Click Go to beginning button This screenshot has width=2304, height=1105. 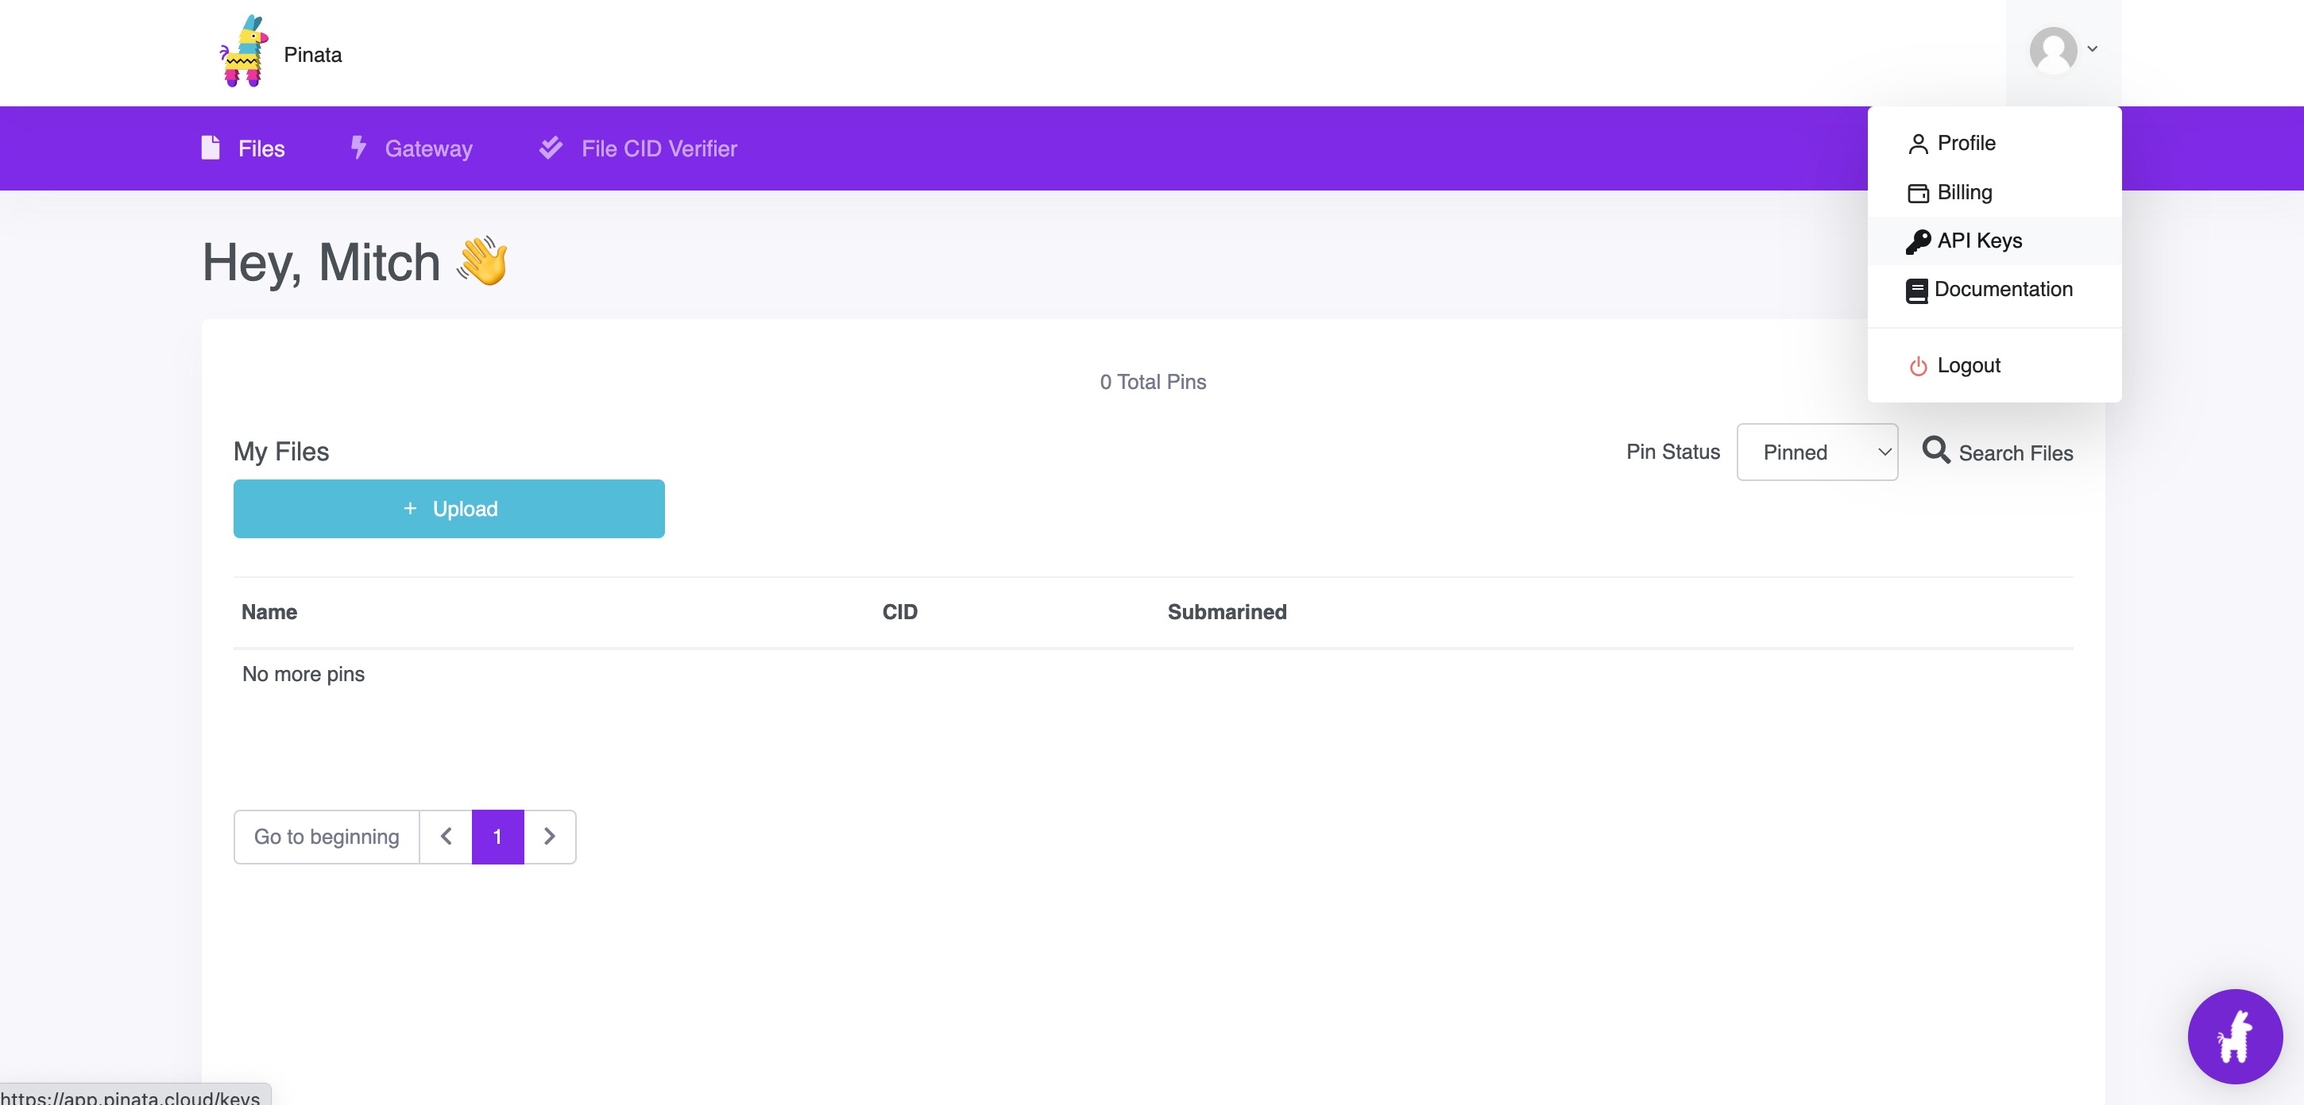coord(326,836)
